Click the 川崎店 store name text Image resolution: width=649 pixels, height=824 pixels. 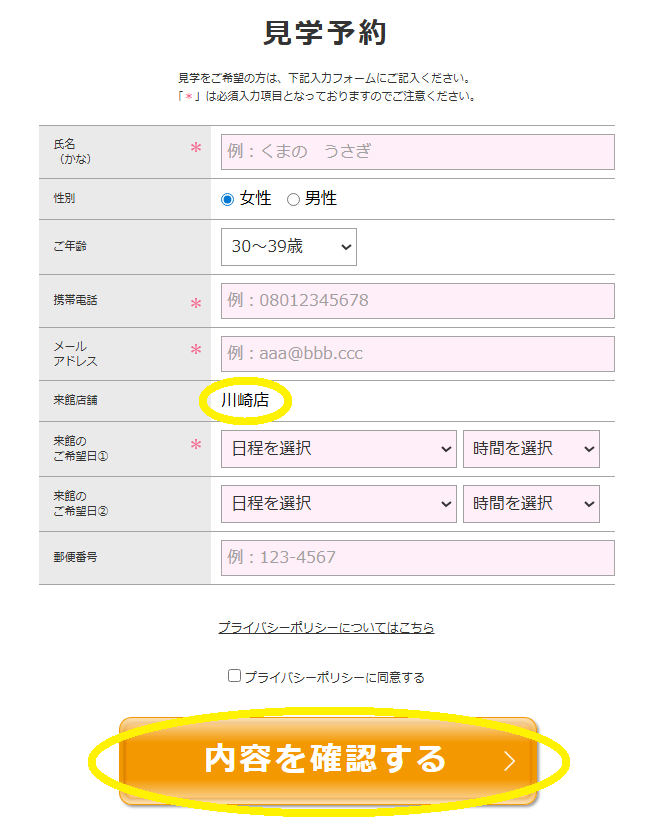[245, 400]
